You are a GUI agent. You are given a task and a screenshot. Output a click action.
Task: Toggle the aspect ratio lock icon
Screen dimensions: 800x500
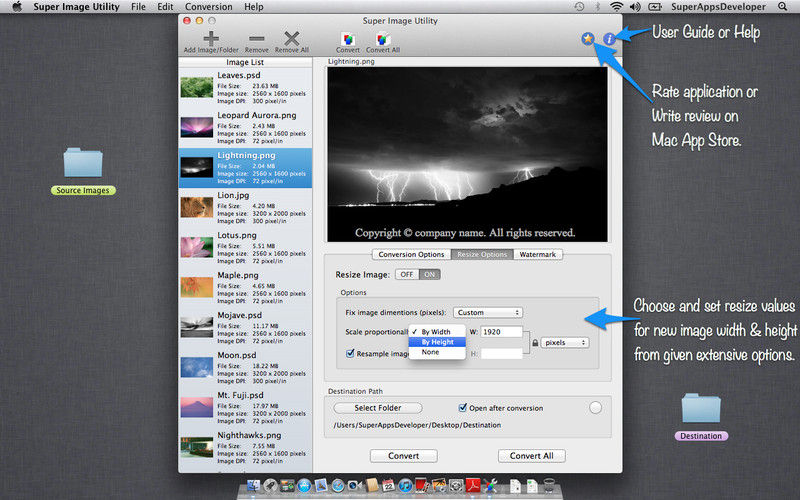[x=535, y=343]
